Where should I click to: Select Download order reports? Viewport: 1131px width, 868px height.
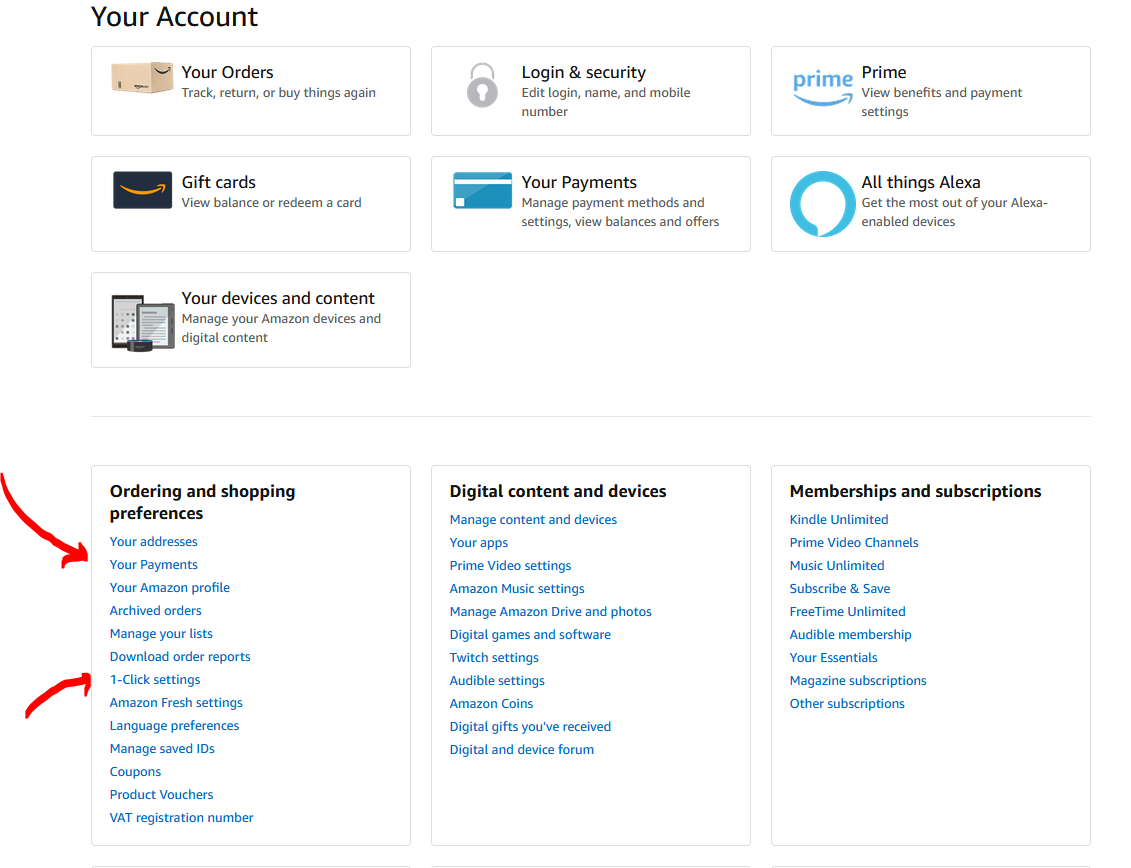tap(180, 657)
